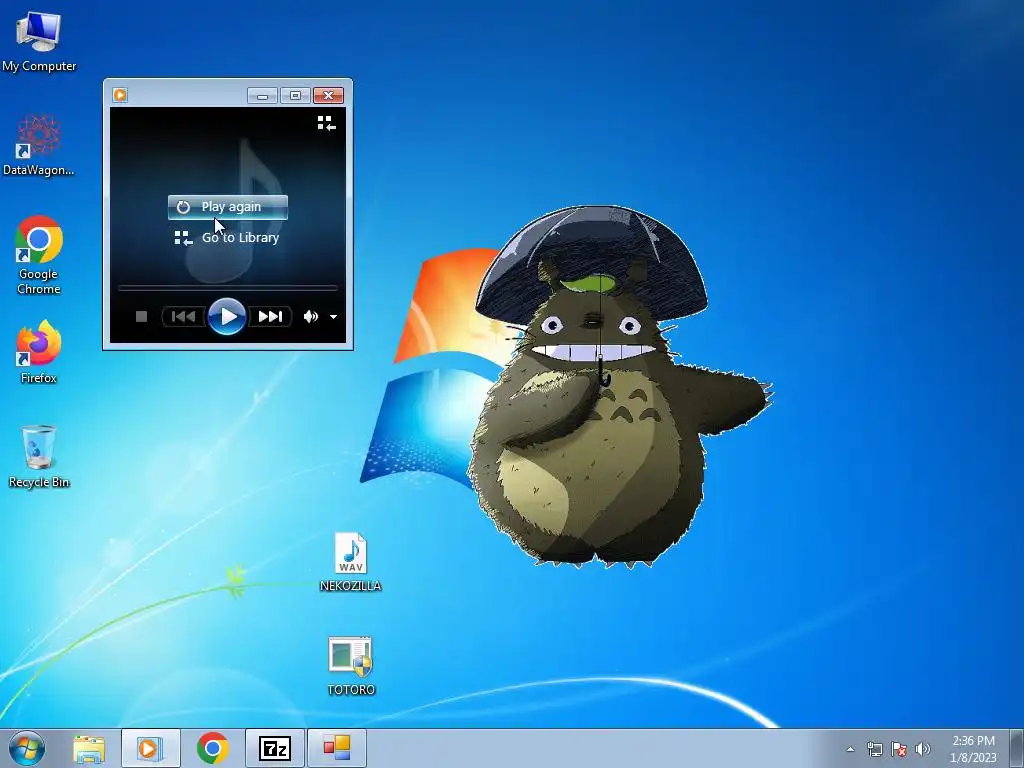Open the Windows Start menu
Image resolution: width=1024 pixels, height=768 pixels.
27,748
